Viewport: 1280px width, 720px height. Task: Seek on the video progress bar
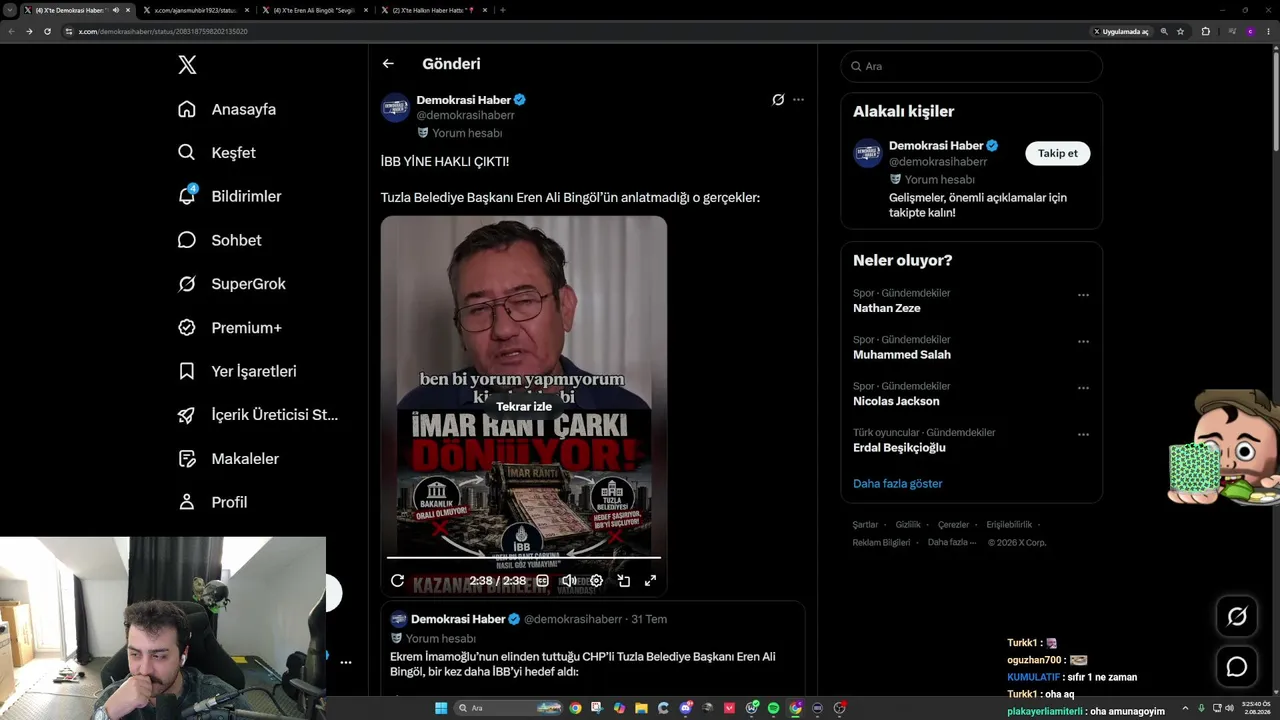pos(524,558)
